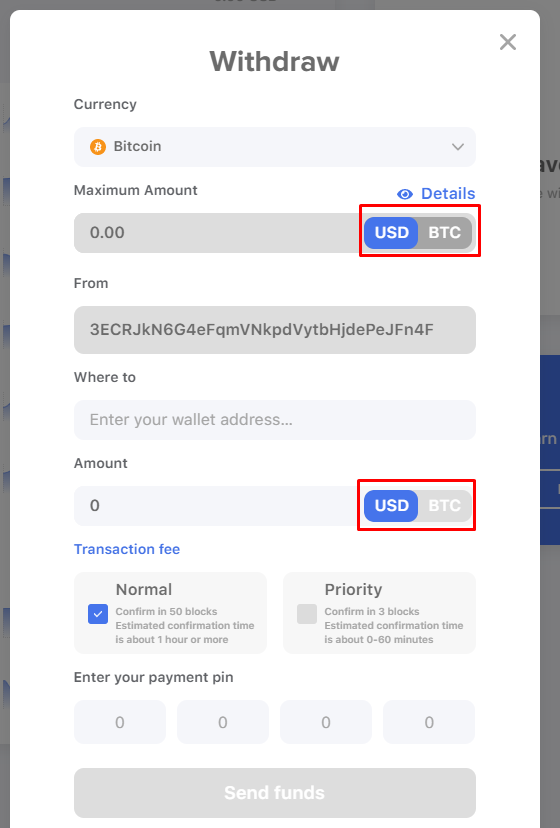Expand the Currency dropdown chevron
Viewport: 560px width, 828px height.
458,147
